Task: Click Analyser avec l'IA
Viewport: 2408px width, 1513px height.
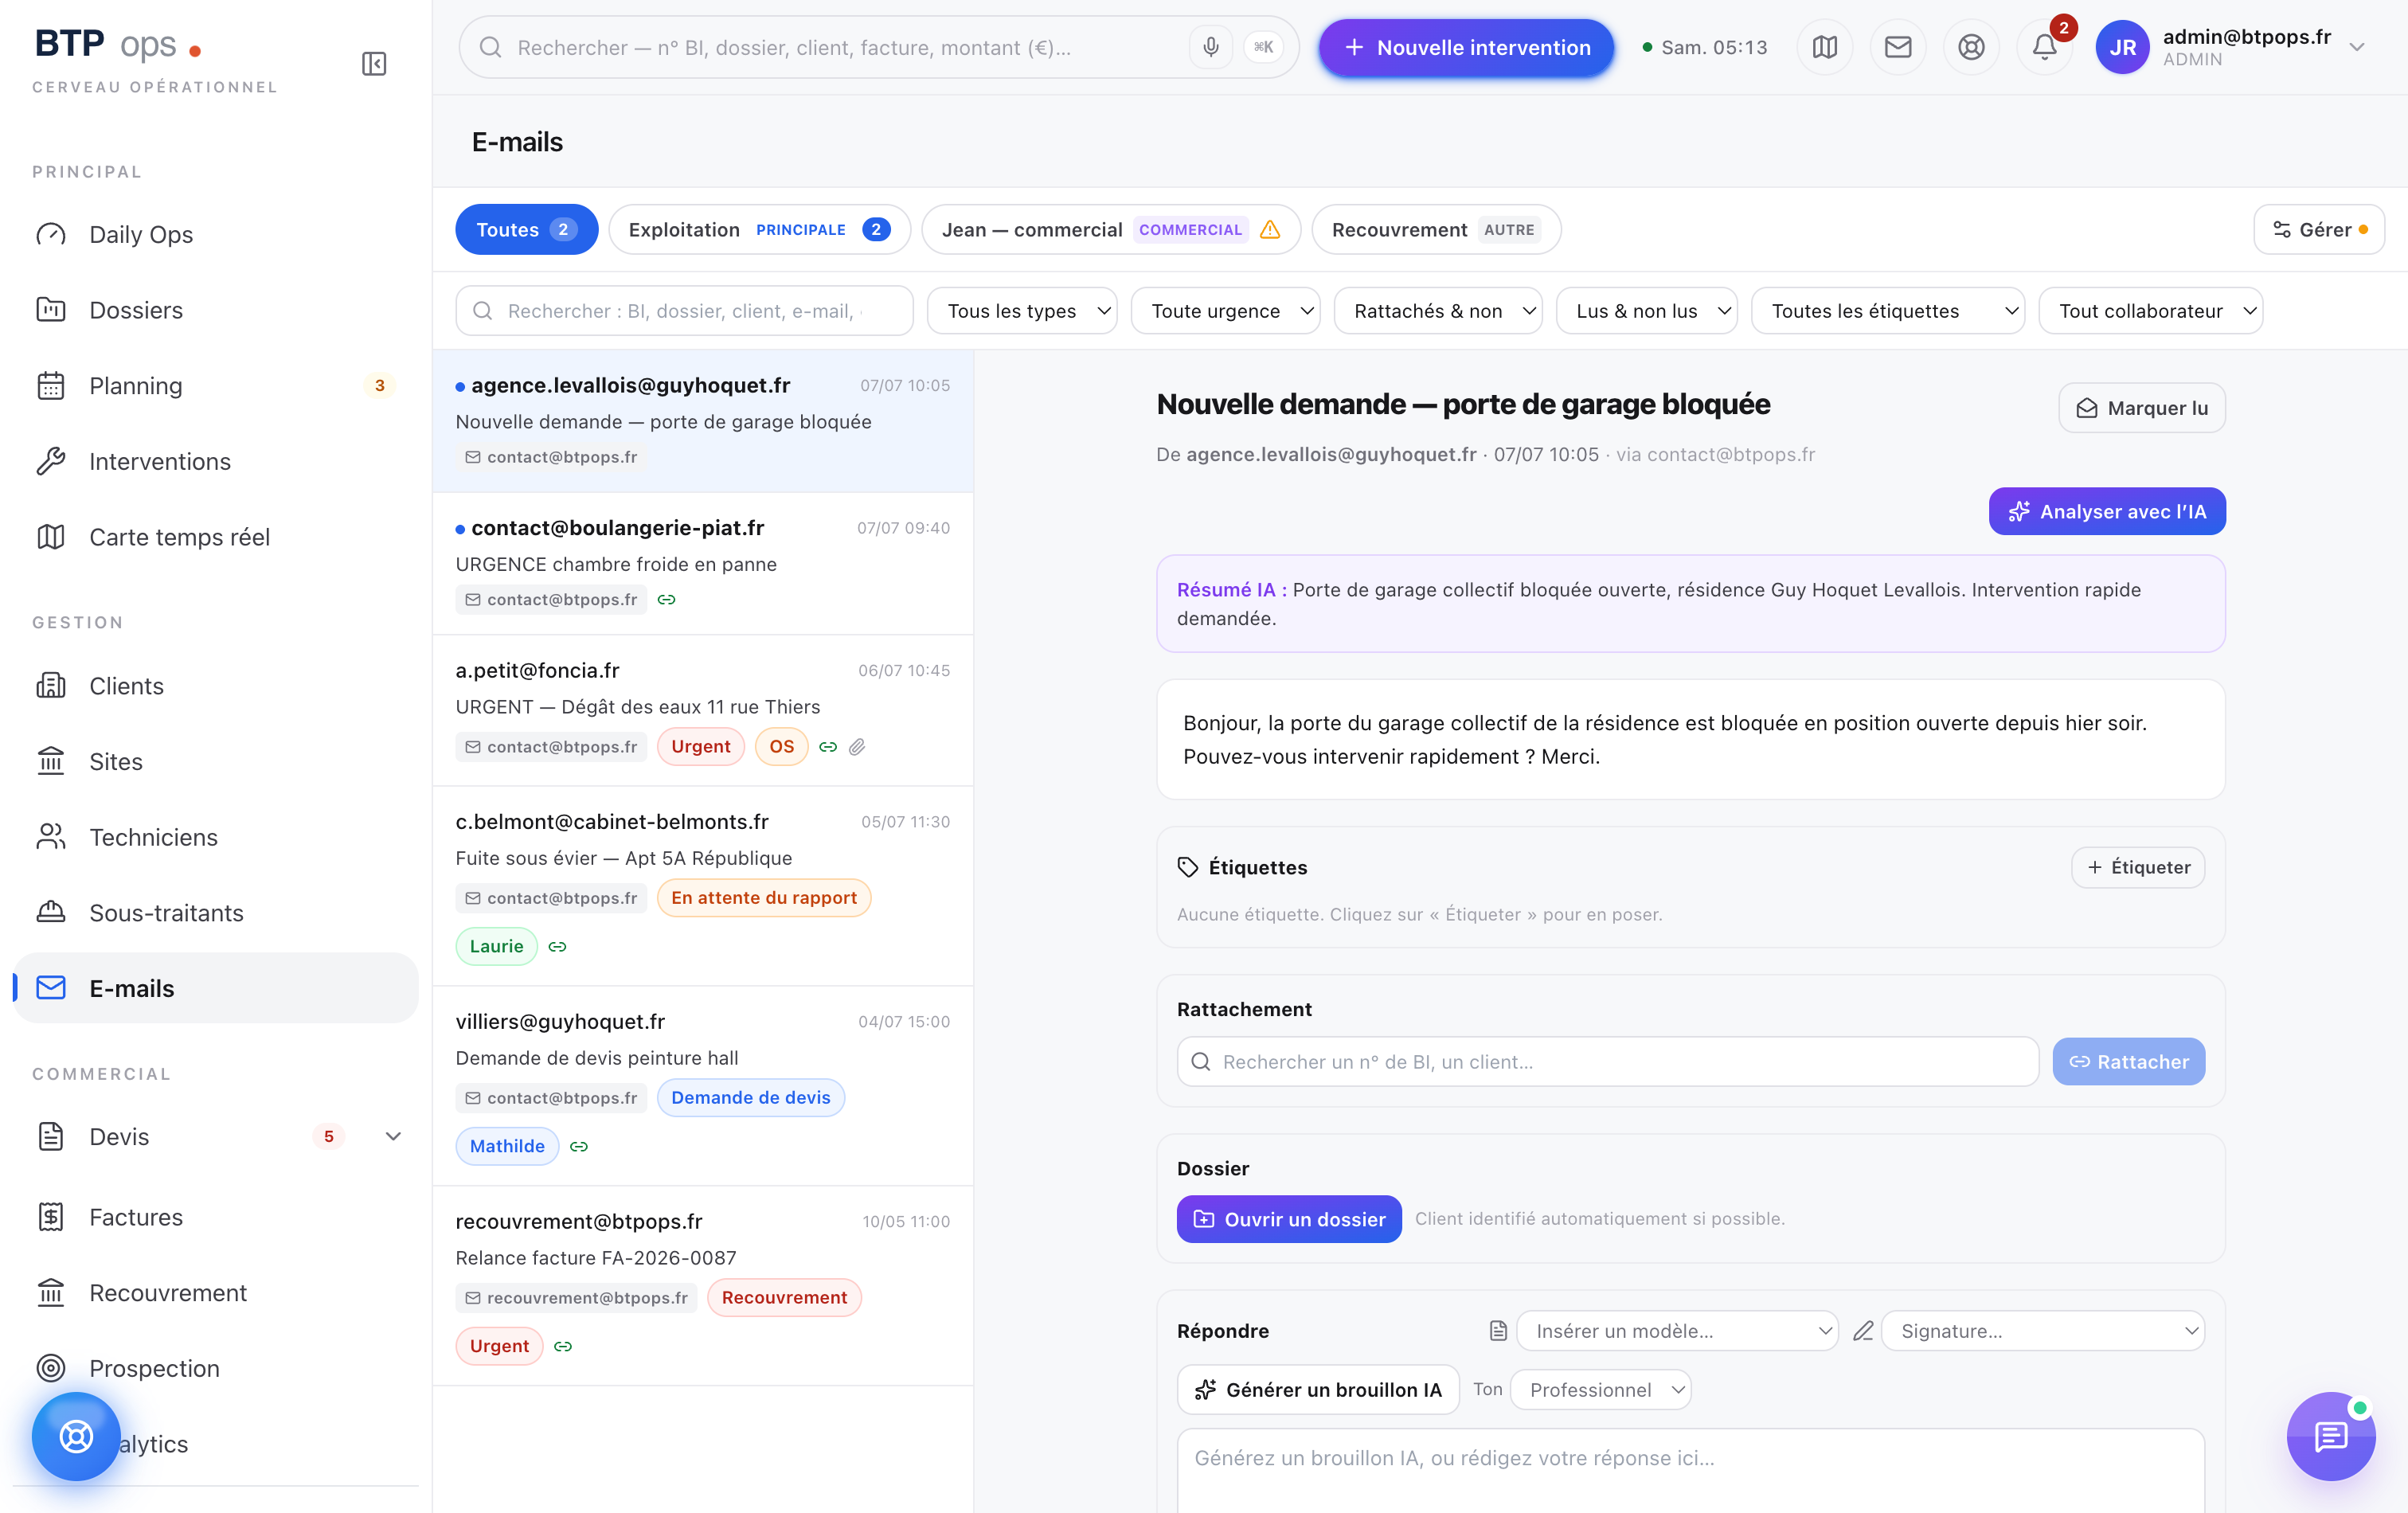Action: [2107, 511]
